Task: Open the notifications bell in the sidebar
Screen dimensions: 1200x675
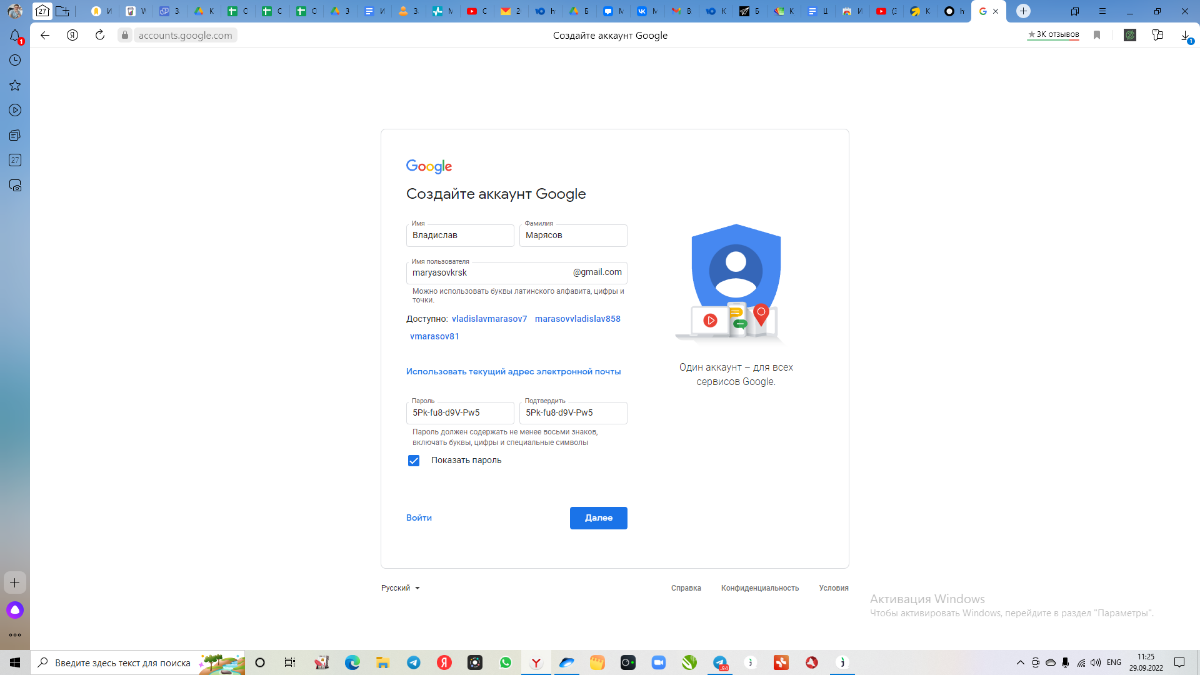Action: (x=15, y=36)
